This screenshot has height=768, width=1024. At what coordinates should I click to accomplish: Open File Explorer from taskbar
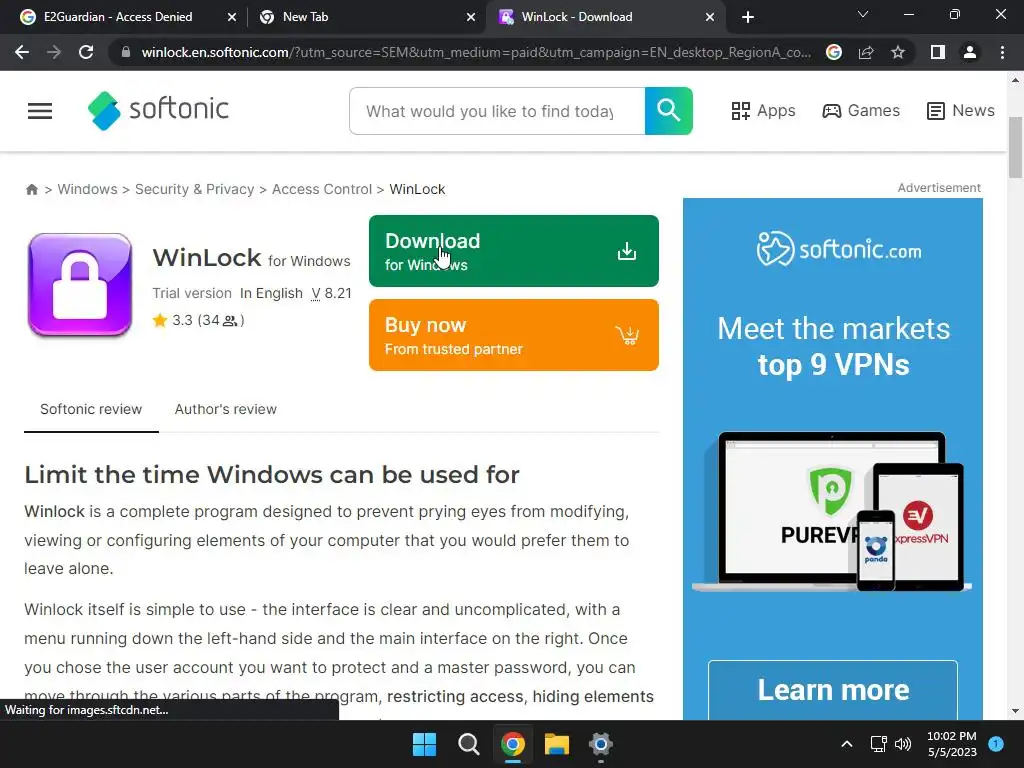pyautogui.click(x=557, y=744)
